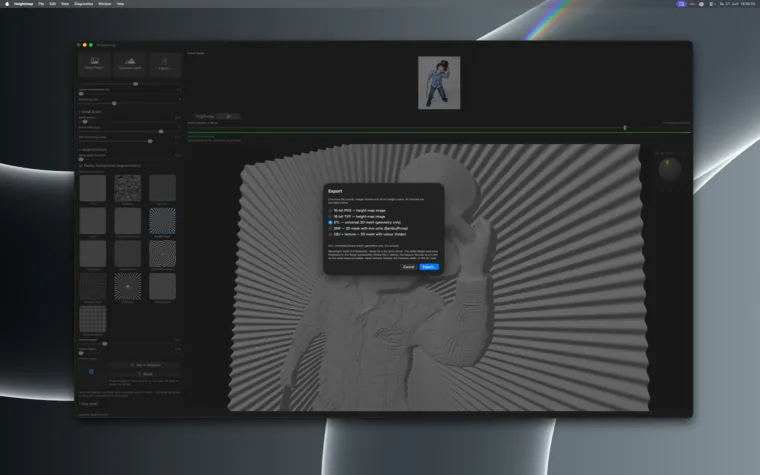Click the light direction sphere in the preview

click(670, 169)
